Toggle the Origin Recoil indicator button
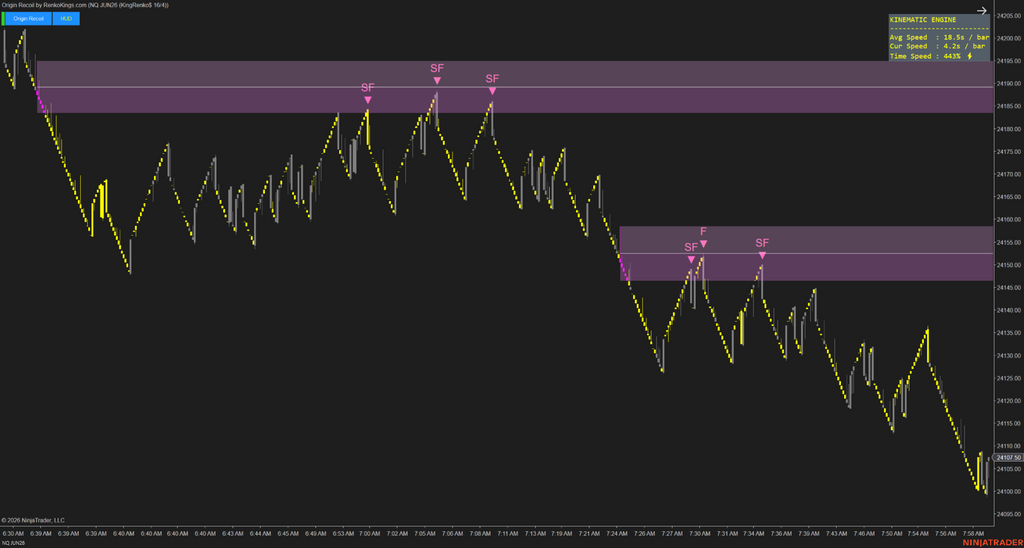This screenshot has height=548, width=1024. point(28,19)
